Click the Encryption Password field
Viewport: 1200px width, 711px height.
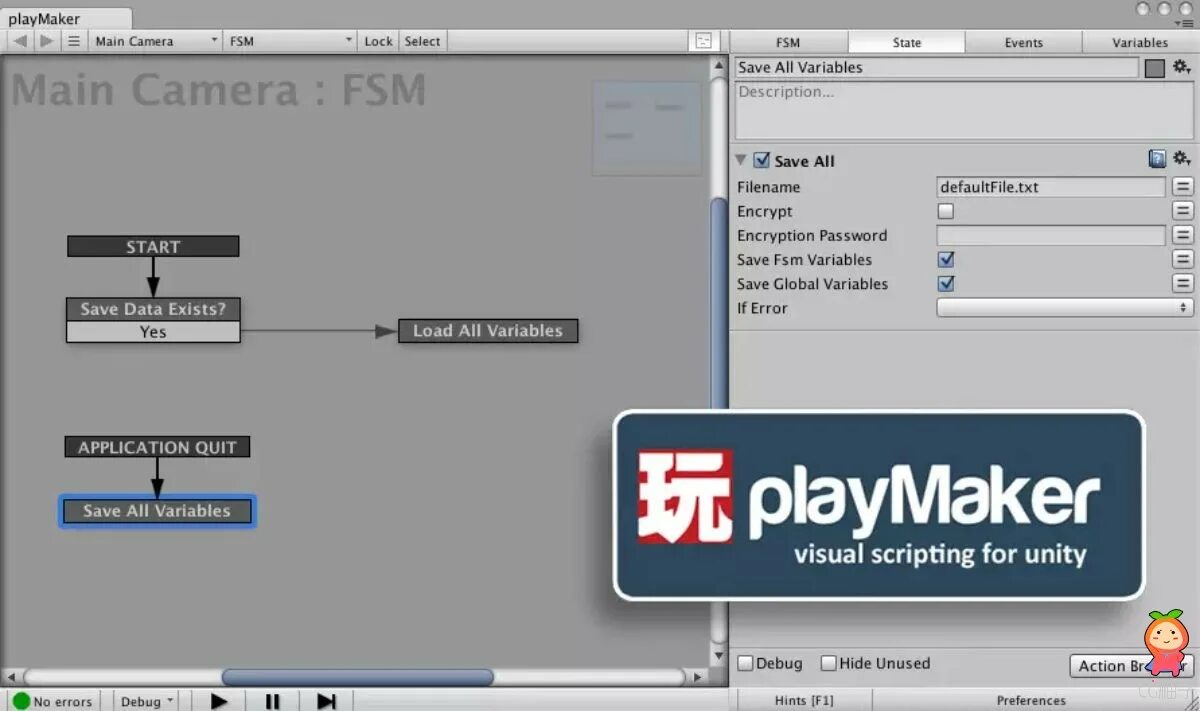pos(1050,235)
